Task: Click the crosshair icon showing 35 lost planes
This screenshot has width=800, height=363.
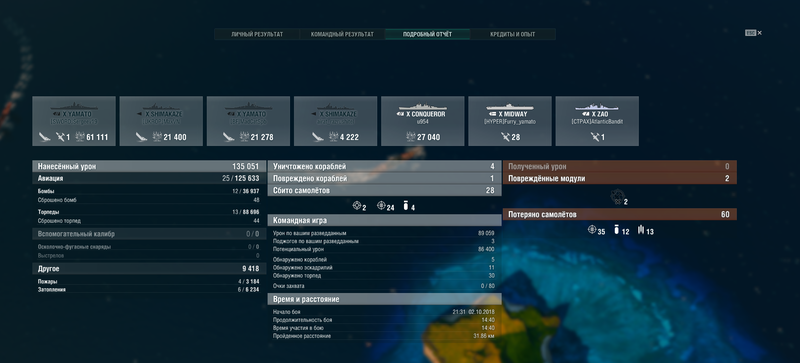Action: [592, 230]
